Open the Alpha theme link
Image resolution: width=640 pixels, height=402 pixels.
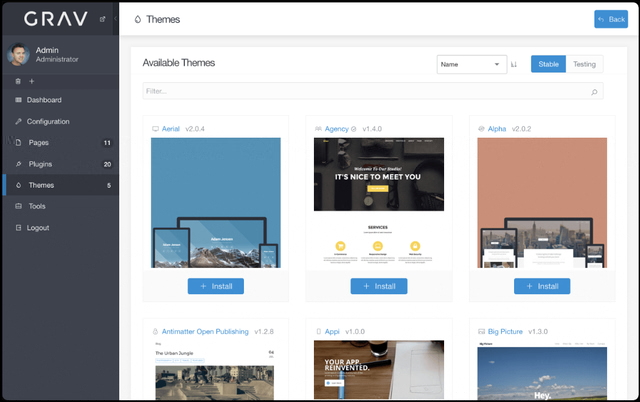(x=497, y=129)
